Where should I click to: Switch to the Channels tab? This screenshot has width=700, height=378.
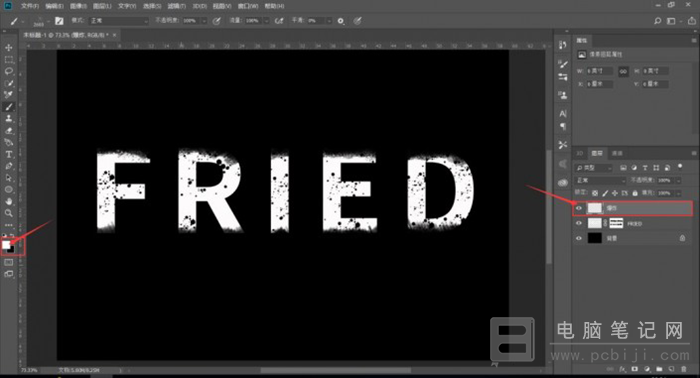[617, 153]
